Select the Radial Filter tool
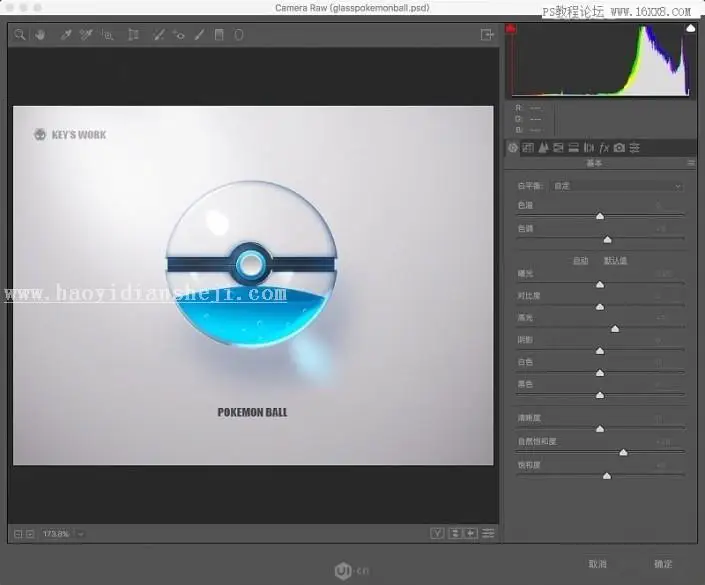 point(239,35)
